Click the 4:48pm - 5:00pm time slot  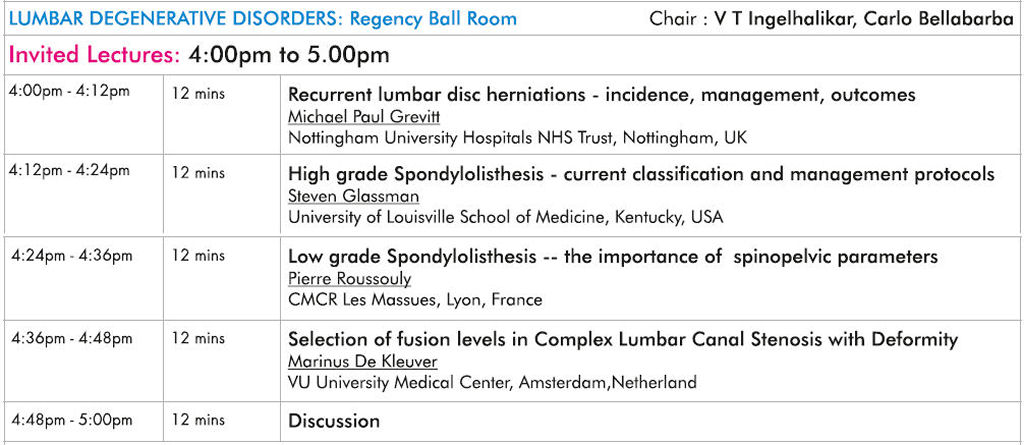click(x=72, y=420)
